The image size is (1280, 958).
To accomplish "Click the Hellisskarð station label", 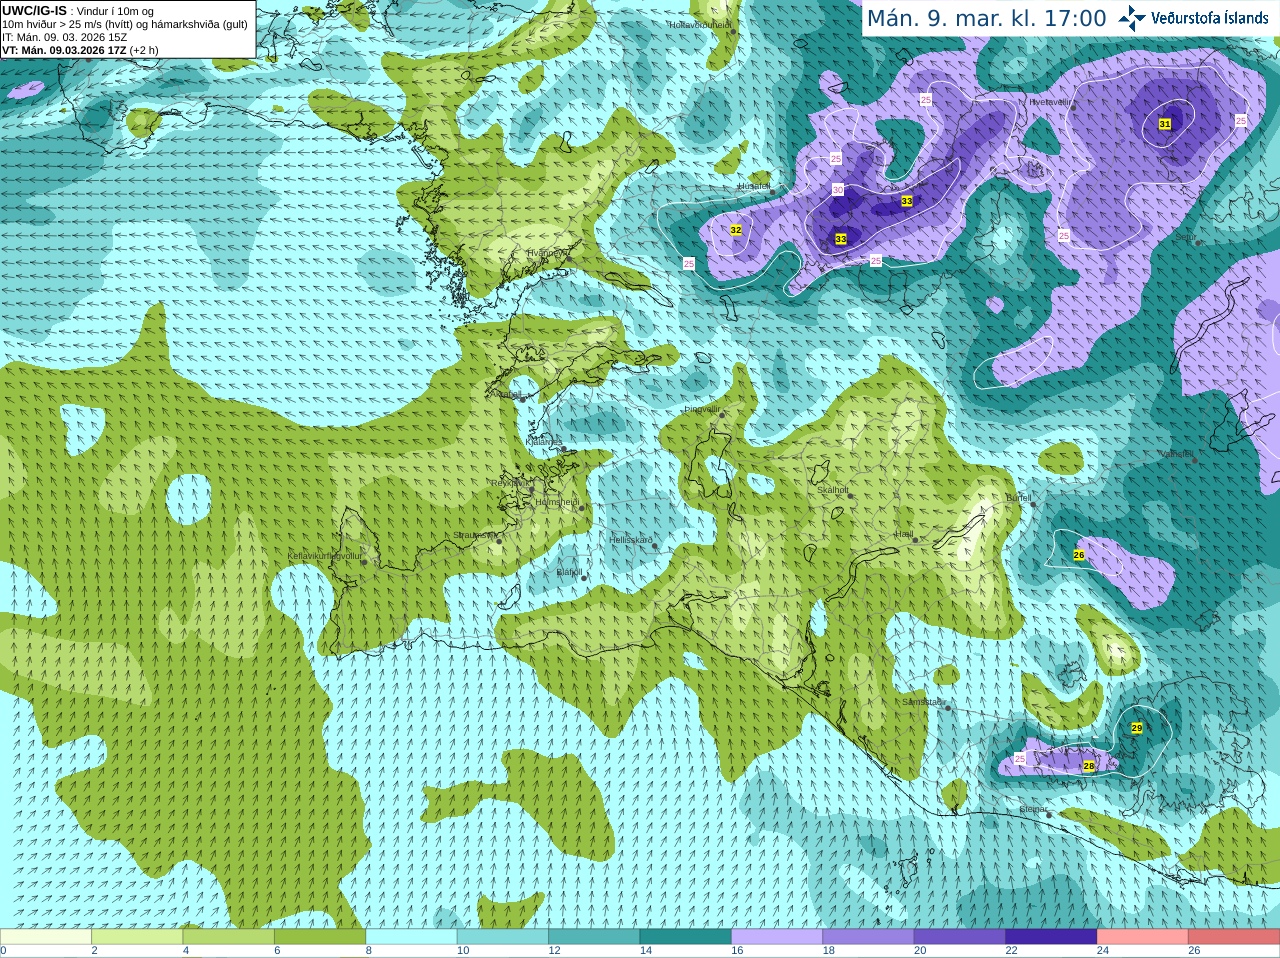I will tap(631, 540).
